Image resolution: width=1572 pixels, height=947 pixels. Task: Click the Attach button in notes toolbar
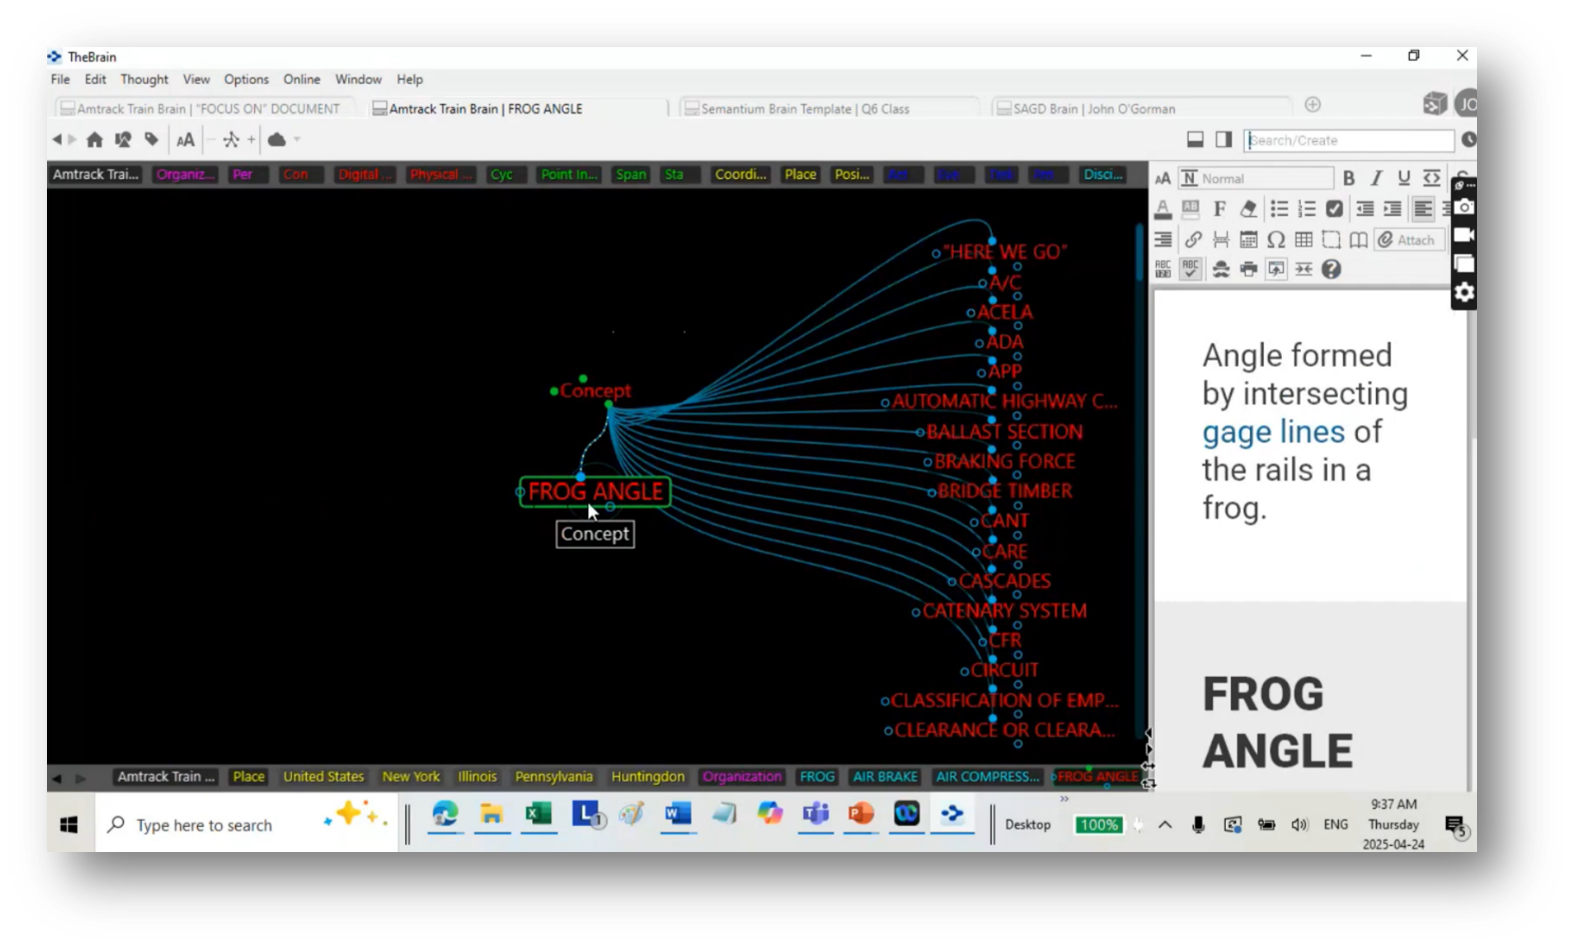click(x=1407, y=240)
